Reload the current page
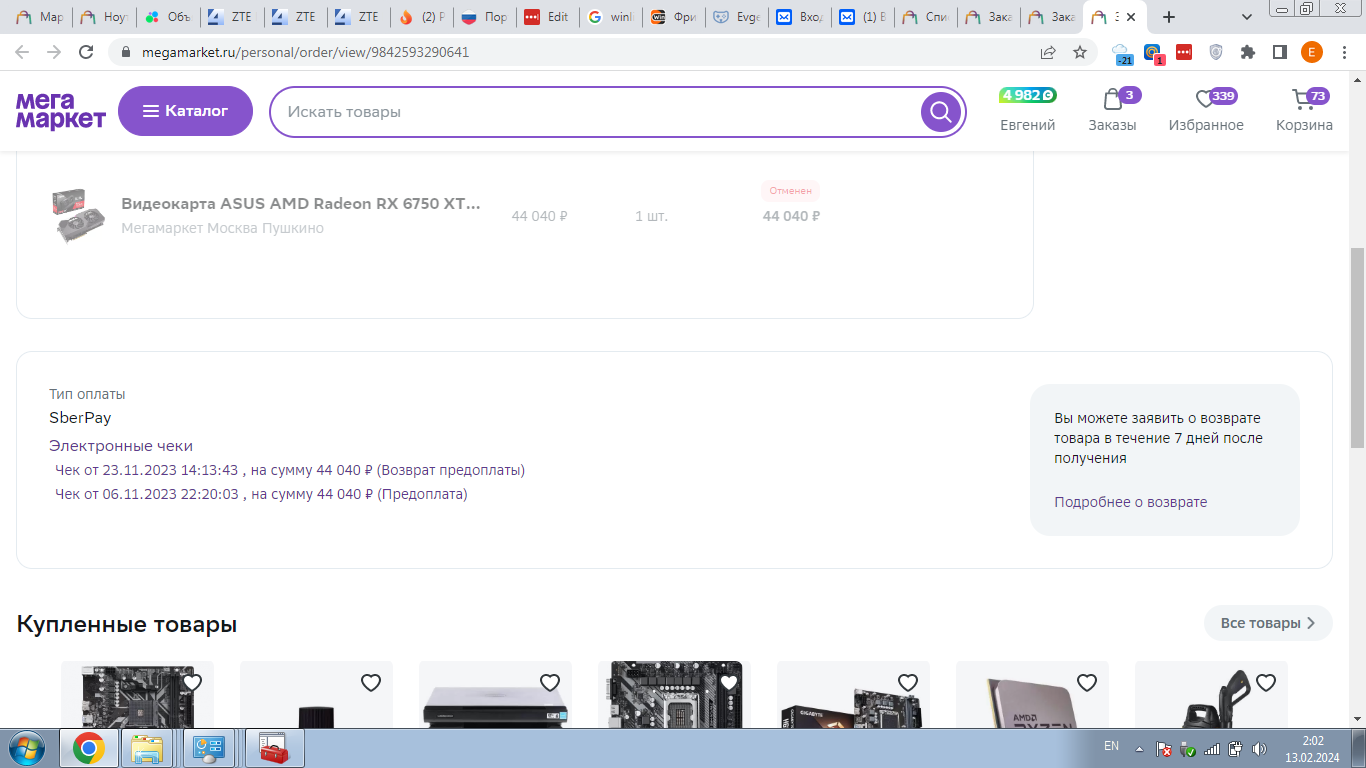The height and width of the screenshot is (768, 1366). 86,52
